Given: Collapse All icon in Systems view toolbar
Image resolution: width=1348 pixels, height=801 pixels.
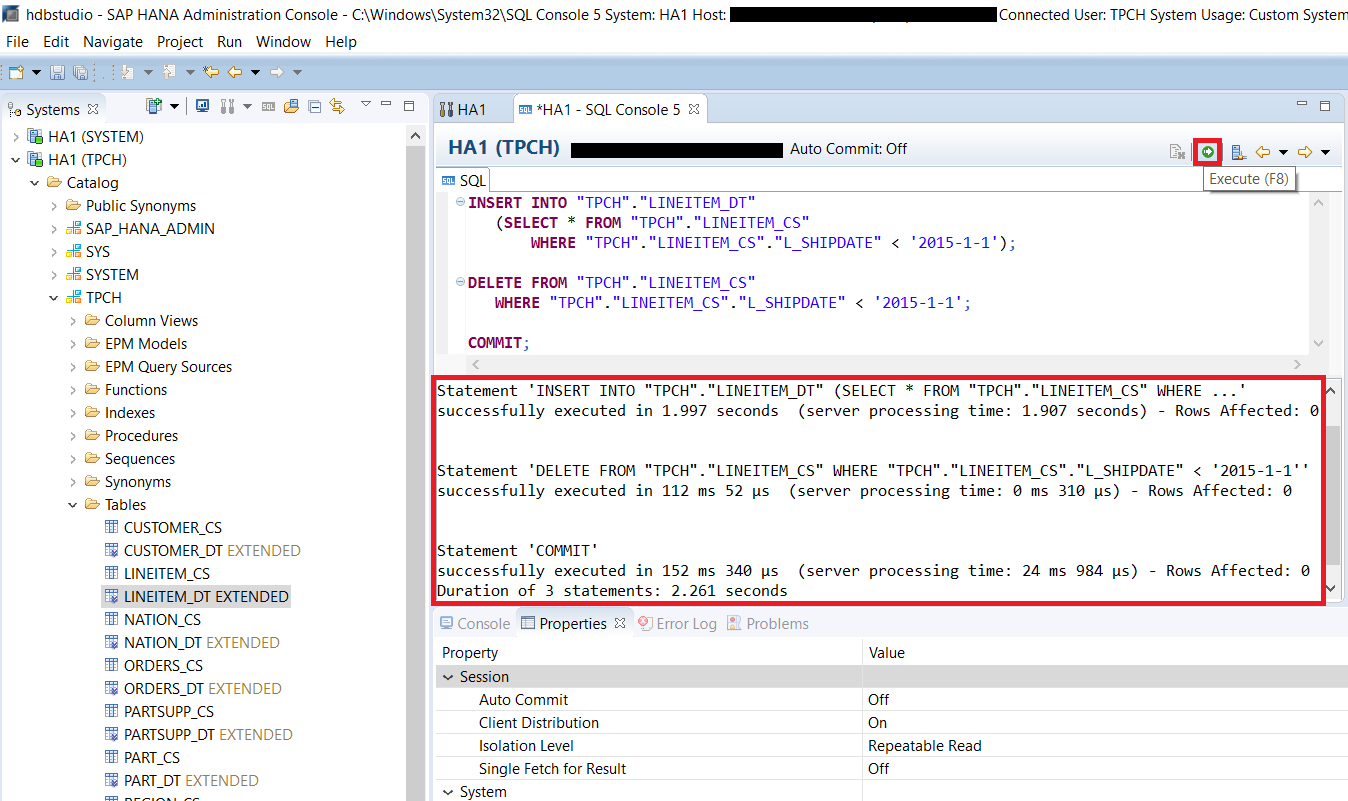Looking at the screenshot, I should tap(314, 106).
